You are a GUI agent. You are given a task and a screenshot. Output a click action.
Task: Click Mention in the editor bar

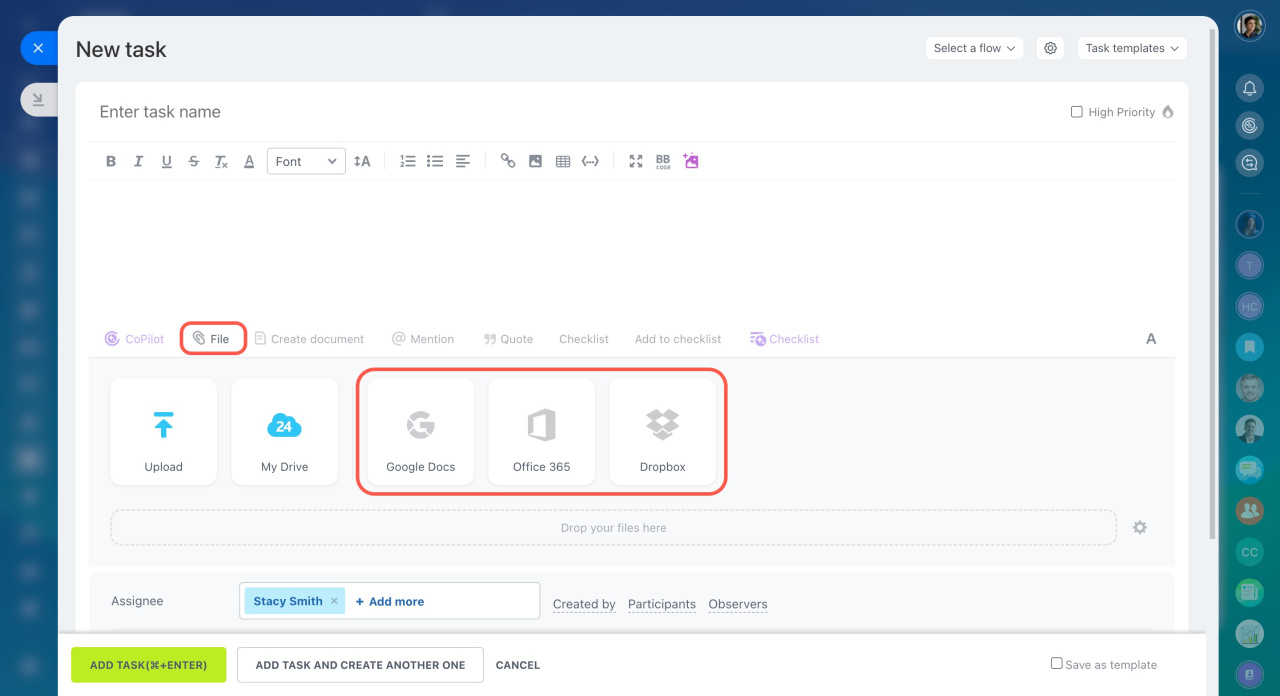(x=422, y=339)
